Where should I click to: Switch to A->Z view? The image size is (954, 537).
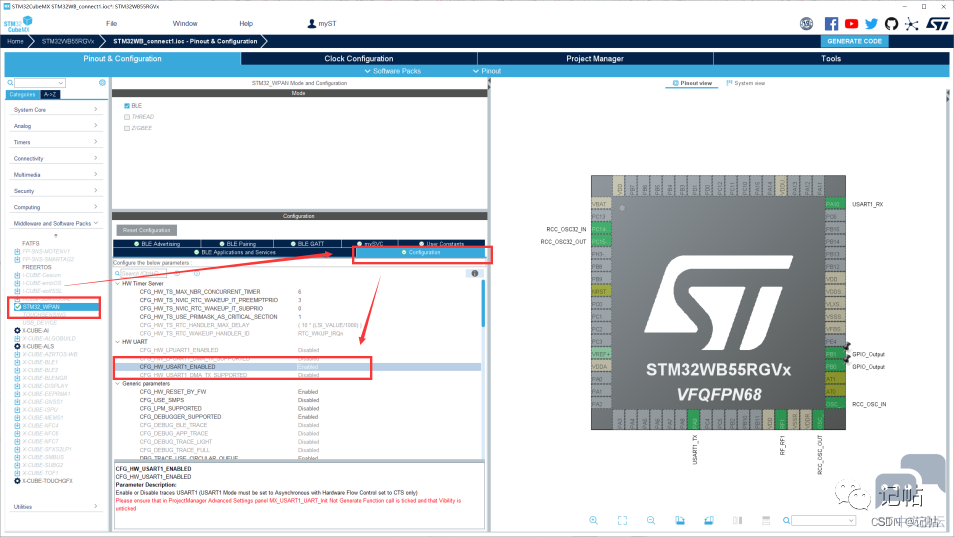[x=50, y=95]
